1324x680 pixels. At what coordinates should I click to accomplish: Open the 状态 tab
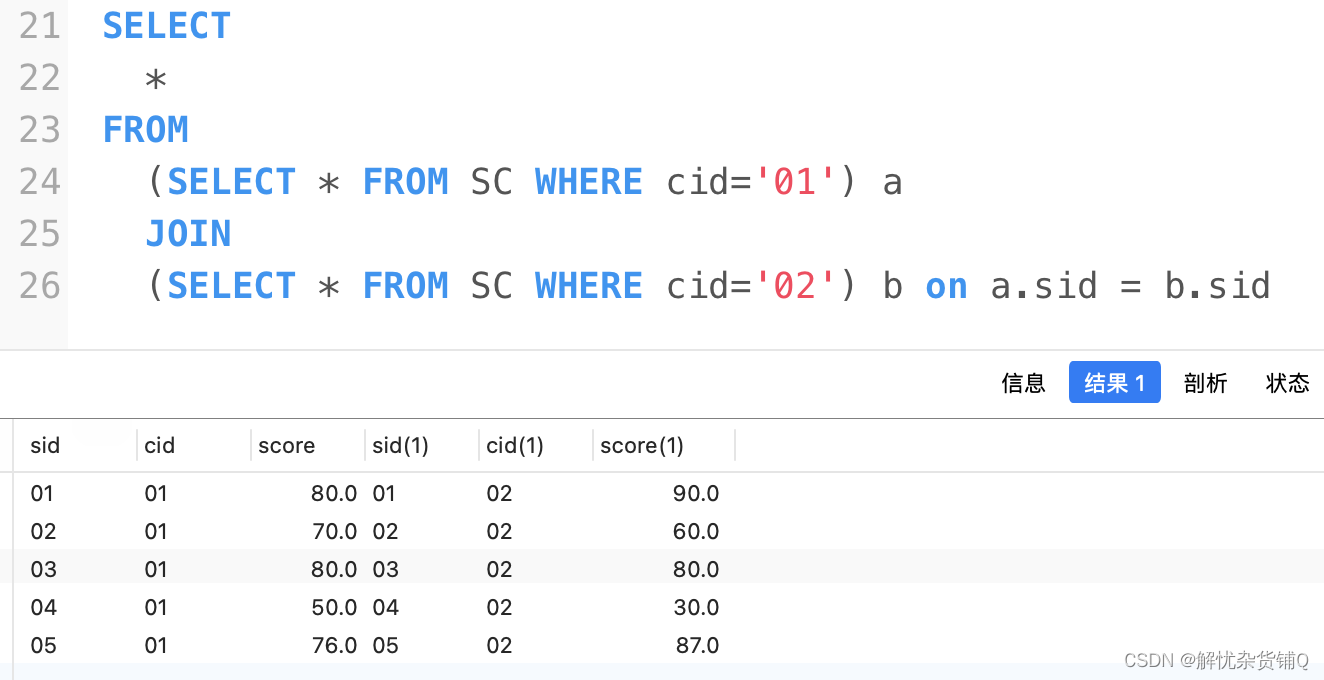pos(1287,383)
